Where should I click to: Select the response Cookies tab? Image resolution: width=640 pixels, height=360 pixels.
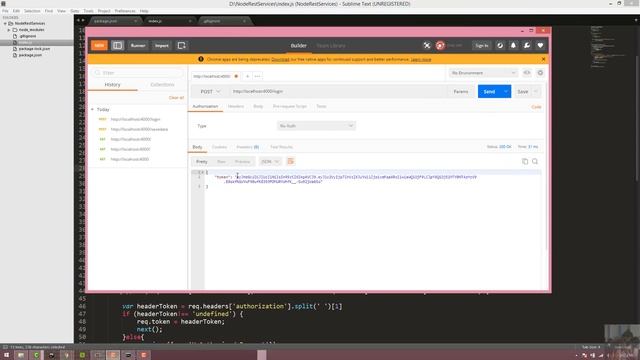[219, 147]
